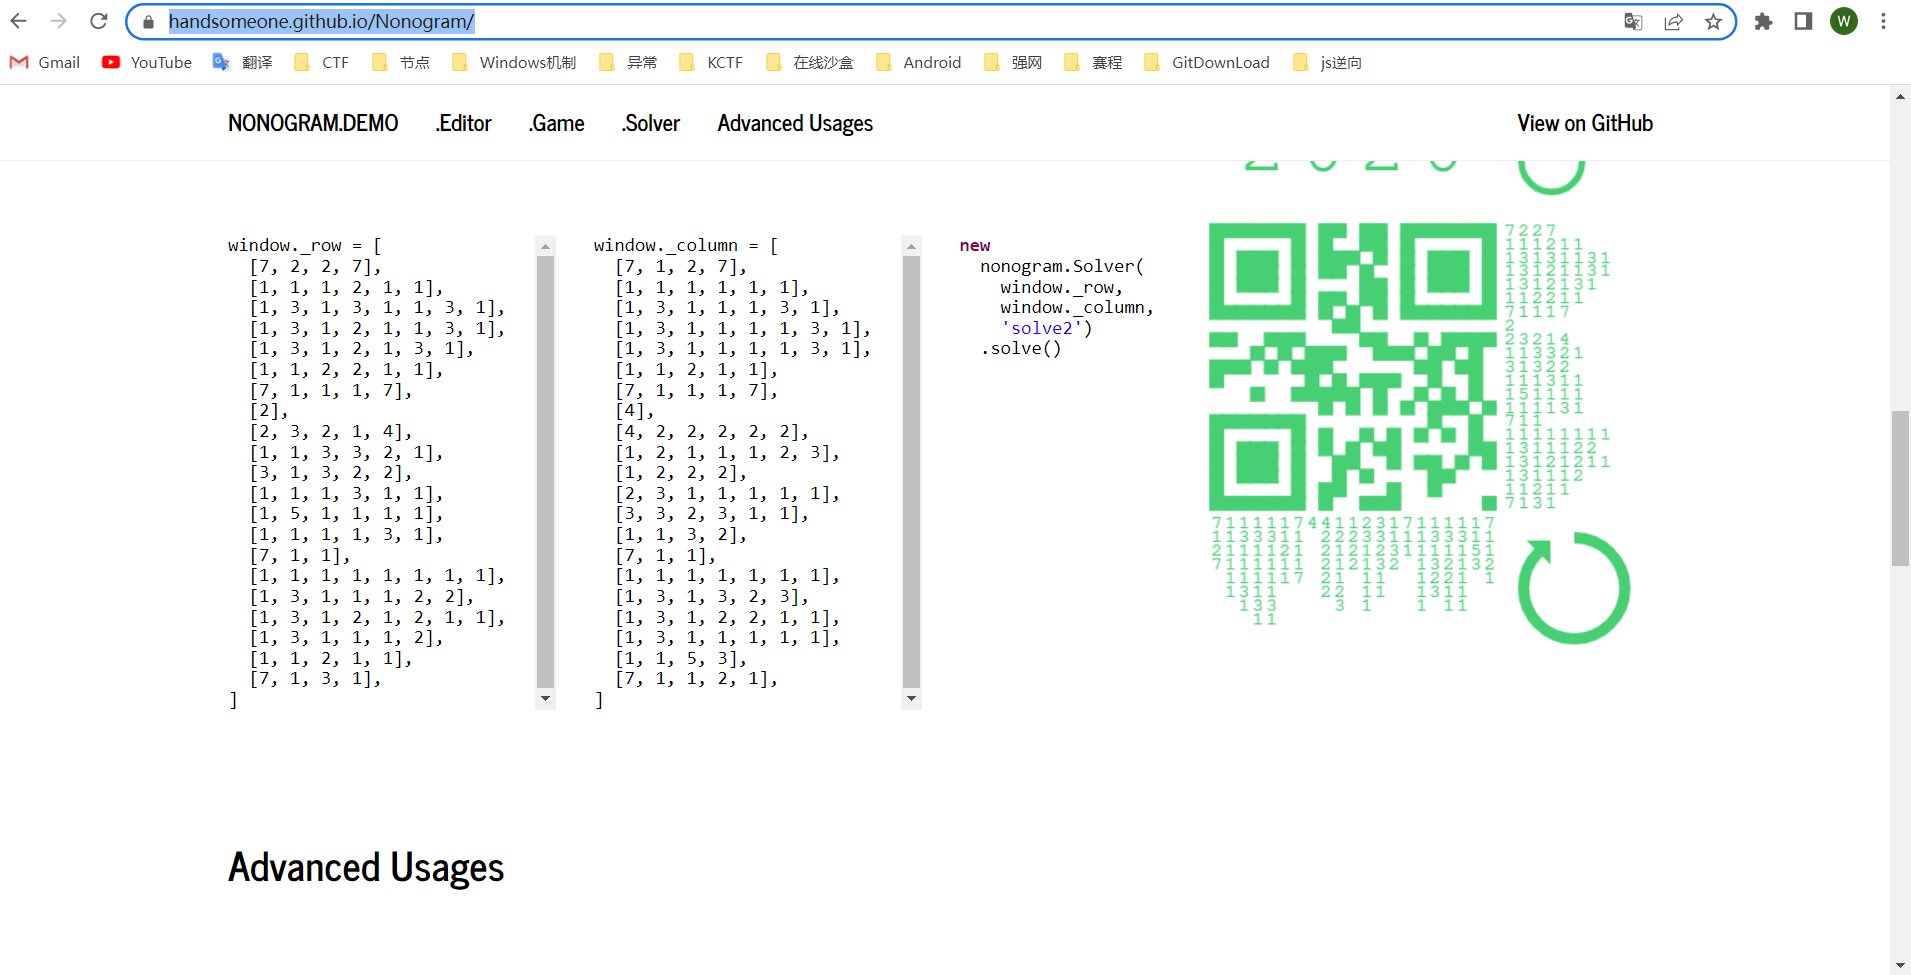Click the column textarea scrollbar track
This screenshot has width=1911, height=975.
(x=911, y=472)
